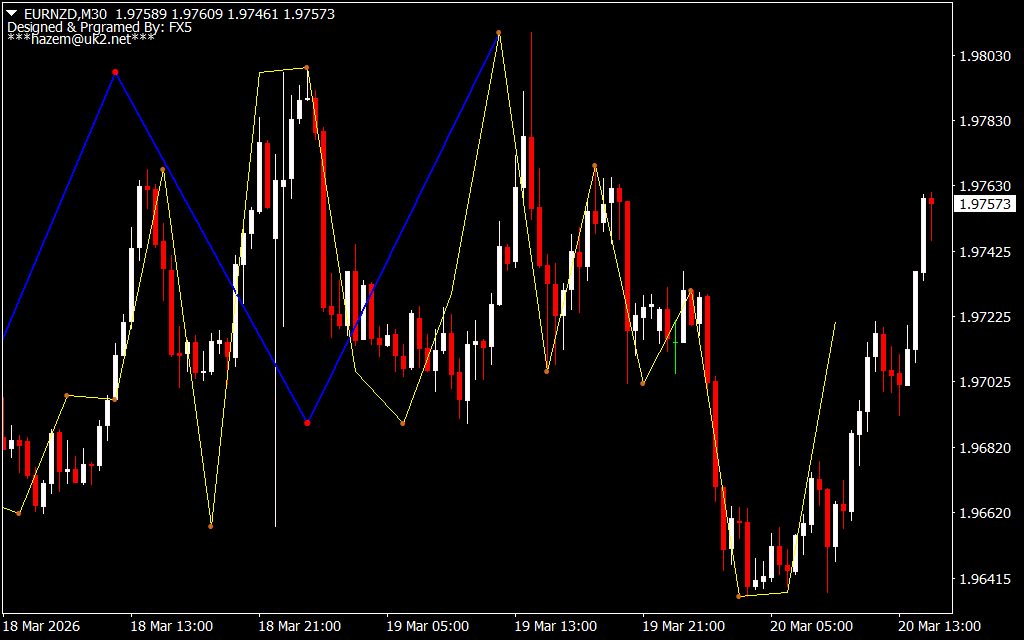Image resolution: width=1024 pixels, height=640 pixels.
Task: Click the red dot at blue zigzag trough
Action: point(307,423)
